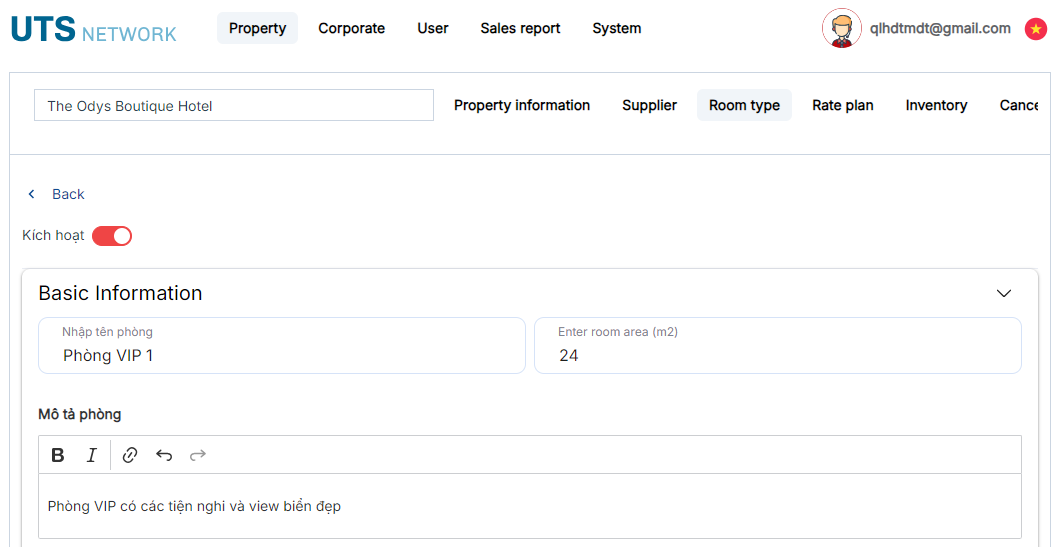
Task: Go to the UTS Network logo home
Action: pyautogui.click(x=94, y=29)
